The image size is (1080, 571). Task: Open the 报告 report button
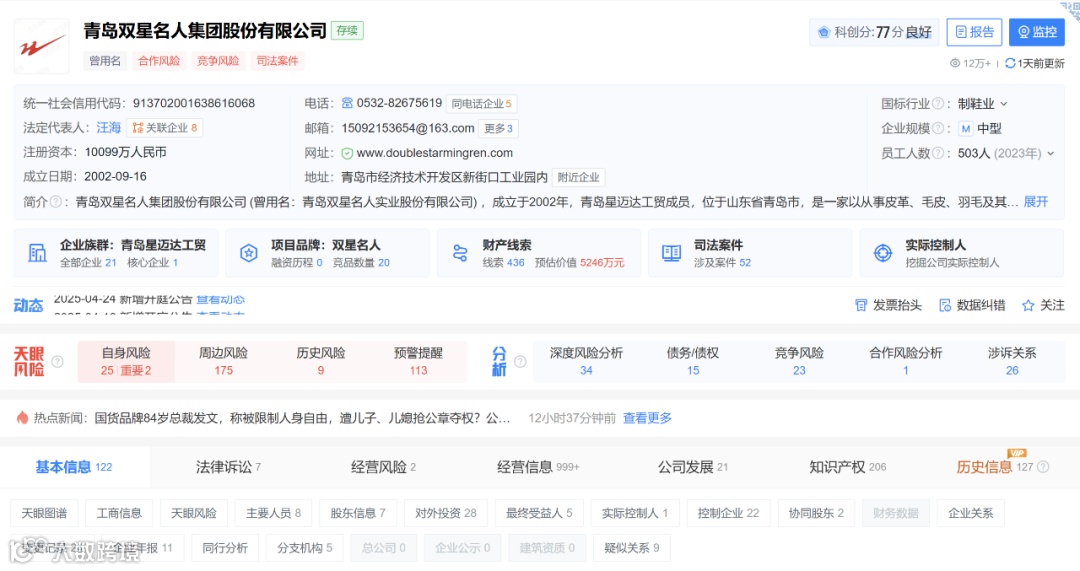(x=974, y=32)
